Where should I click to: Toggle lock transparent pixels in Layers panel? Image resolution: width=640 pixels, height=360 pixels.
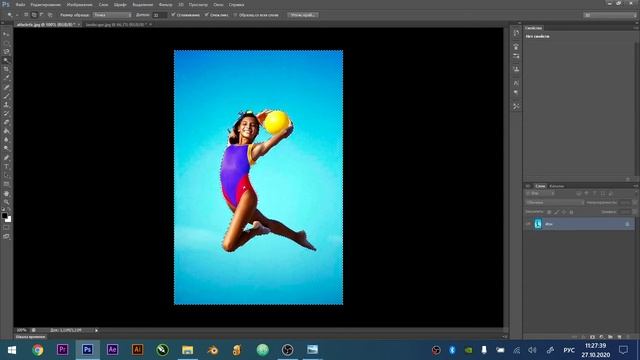(x=549, y=212)
